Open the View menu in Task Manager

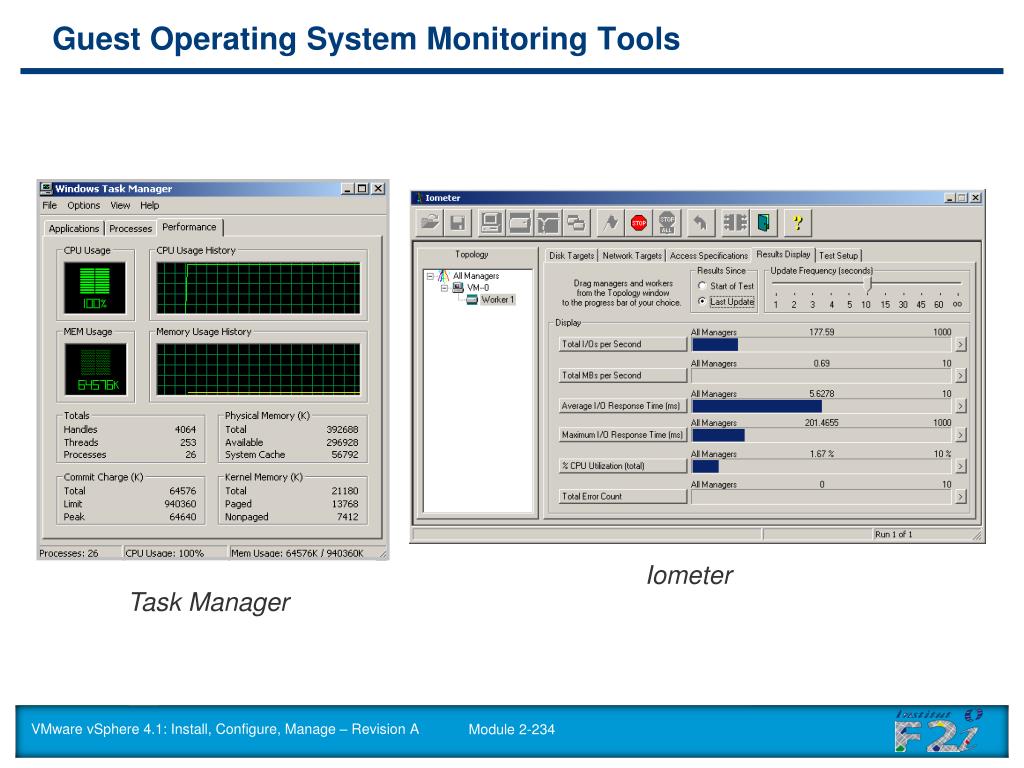click(x=120, y=205)
